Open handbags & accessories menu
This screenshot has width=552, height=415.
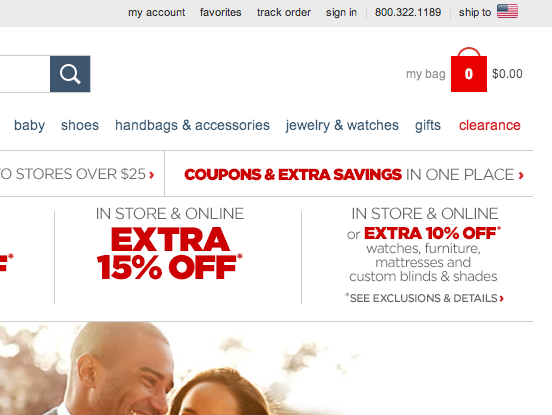[x=193, y=126]
